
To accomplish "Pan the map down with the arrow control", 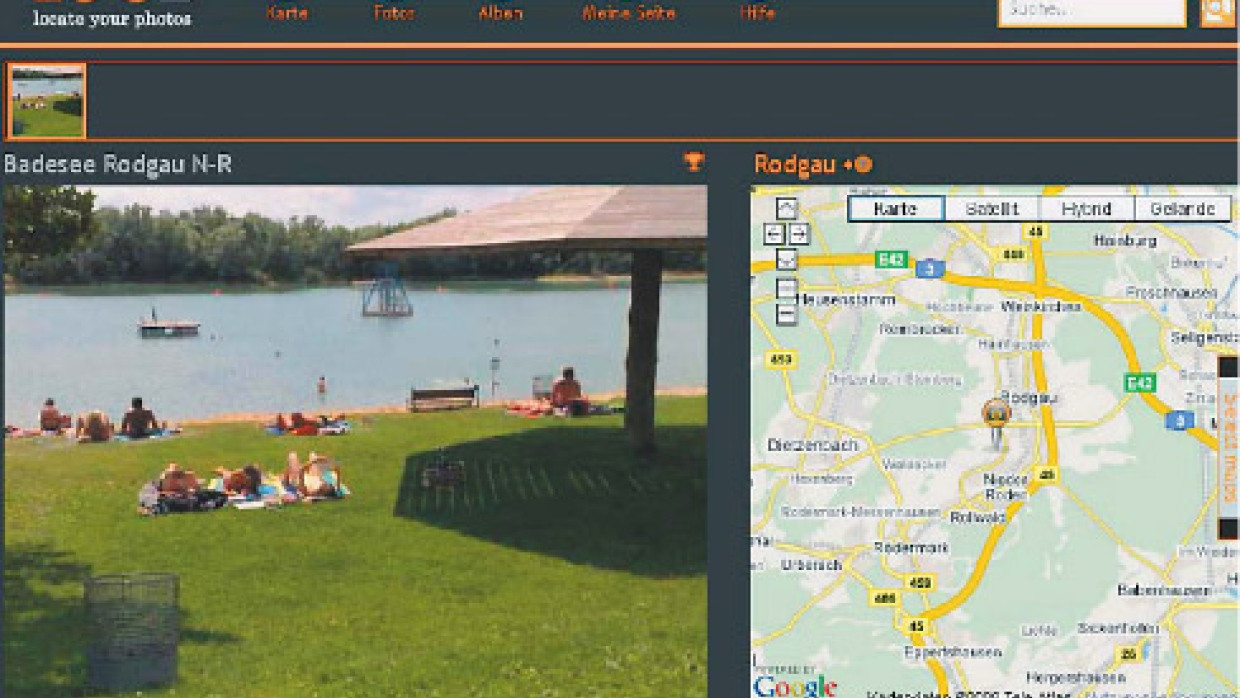I will click(787, 259).
